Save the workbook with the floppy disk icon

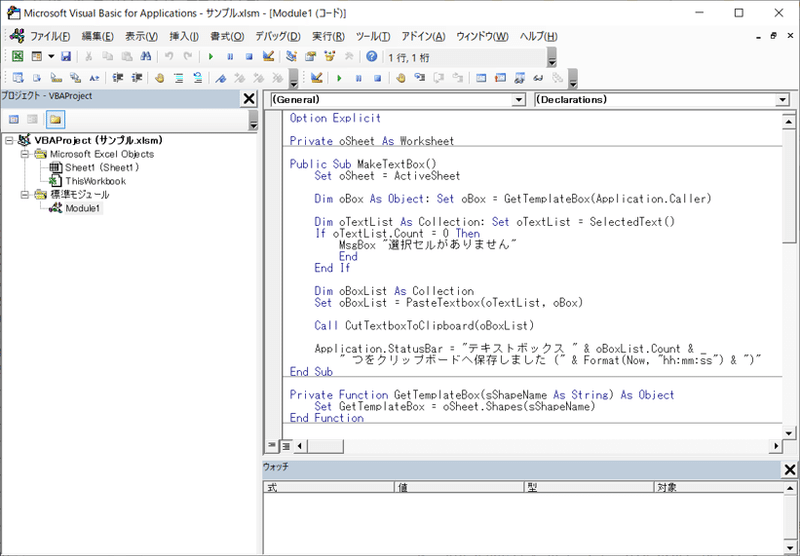click(x=66, y=57)
